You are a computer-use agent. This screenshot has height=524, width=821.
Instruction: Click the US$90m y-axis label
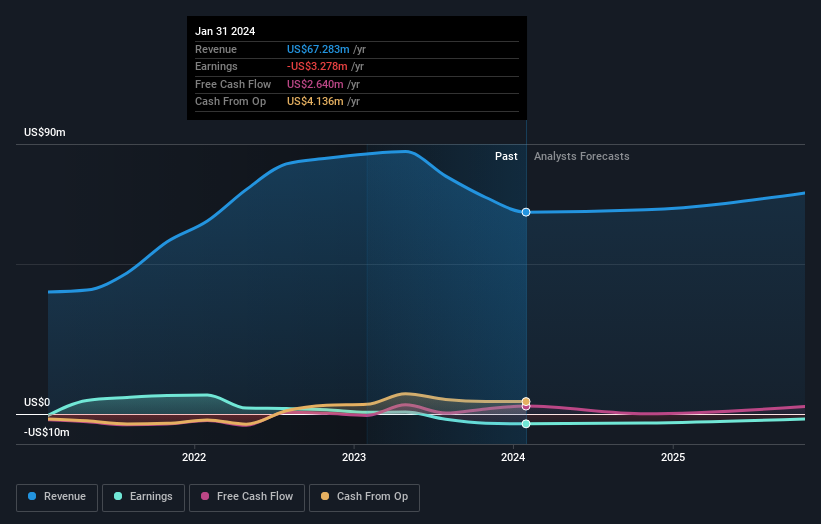click(x=45, y=132)
